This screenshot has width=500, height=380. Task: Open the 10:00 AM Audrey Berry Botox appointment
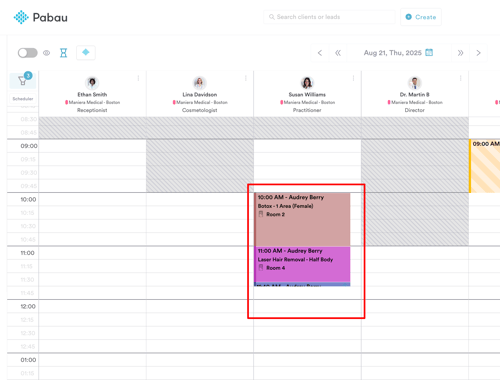(x=302, y=219)
